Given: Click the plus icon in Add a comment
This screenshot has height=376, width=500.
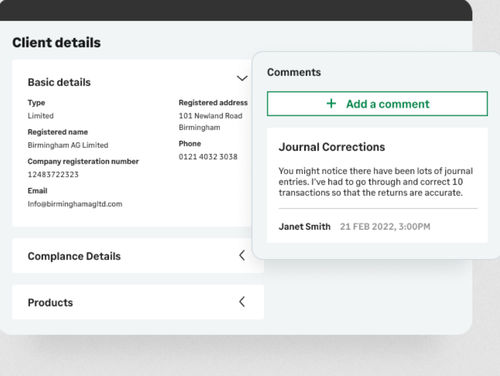Looking at the screenshot, I should (331, 103).
